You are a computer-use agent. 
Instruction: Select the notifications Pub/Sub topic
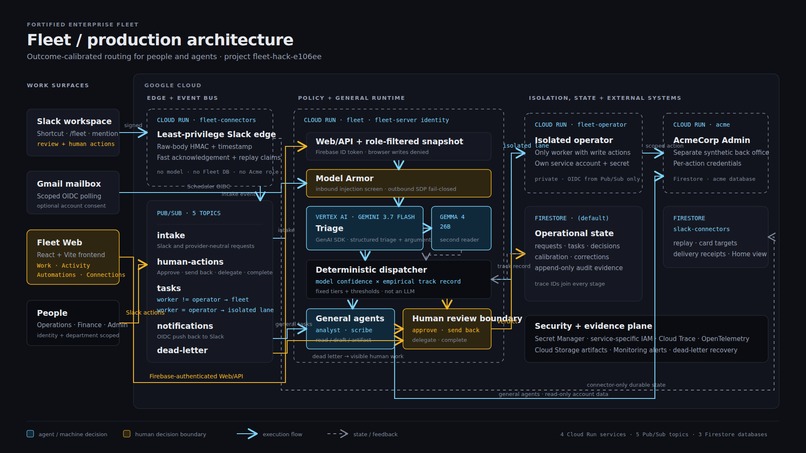[185, 326]
